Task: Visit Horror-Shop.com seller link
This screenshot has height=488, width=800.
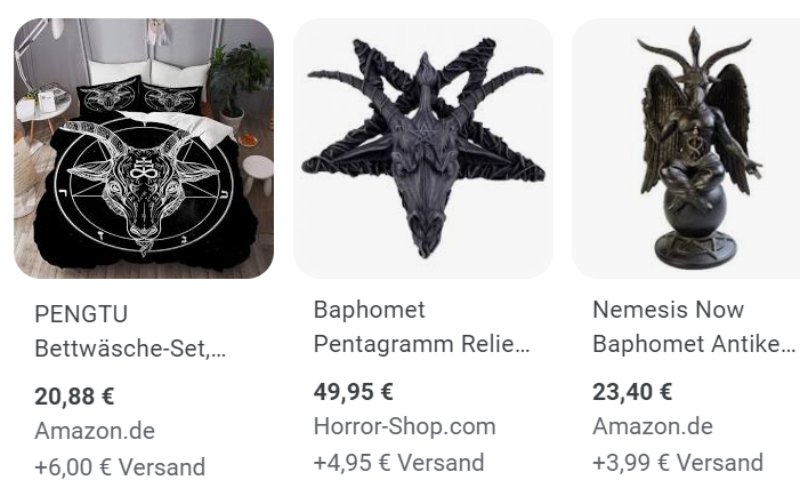Action: [x=405, y=427]
